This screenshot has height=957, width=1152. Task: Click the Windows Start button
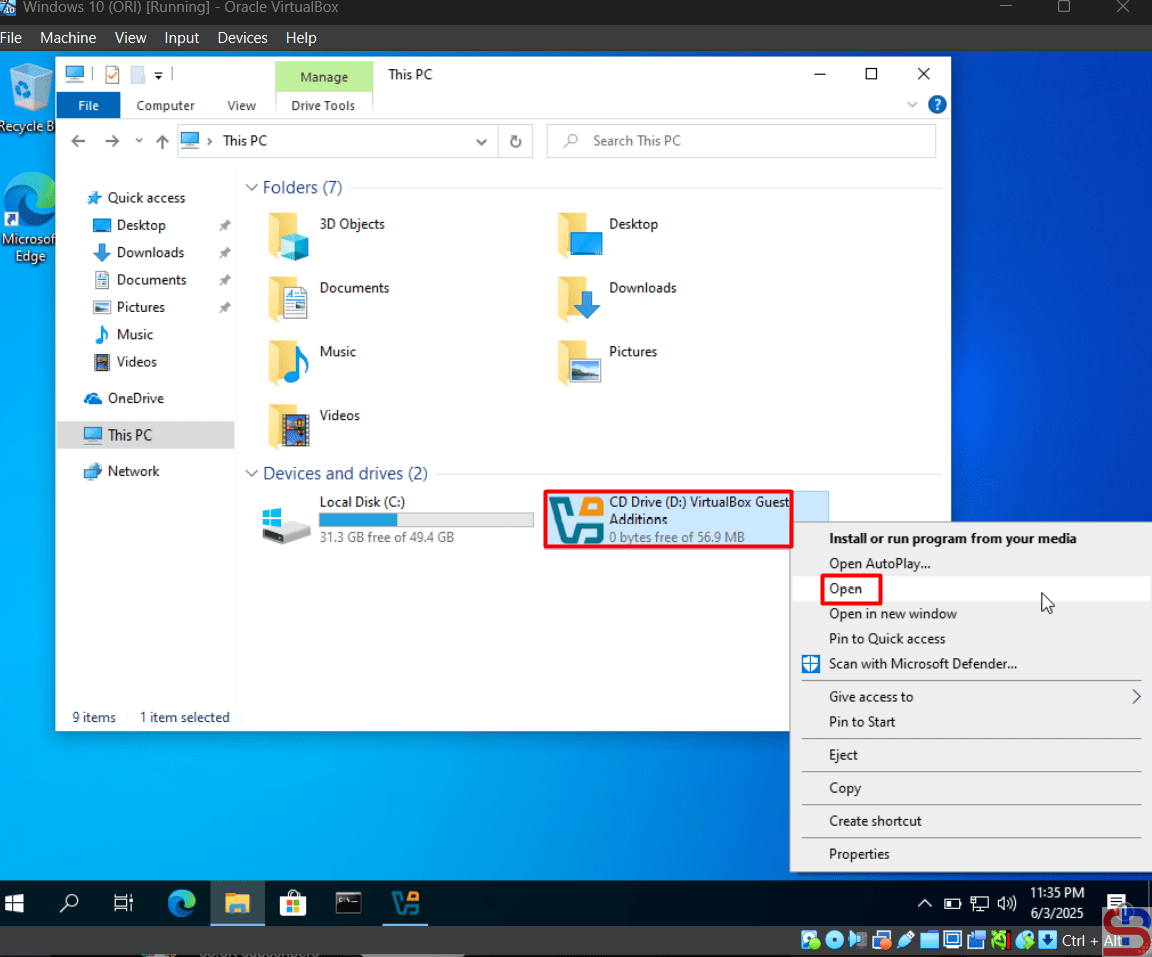click(x=15, y=904)
